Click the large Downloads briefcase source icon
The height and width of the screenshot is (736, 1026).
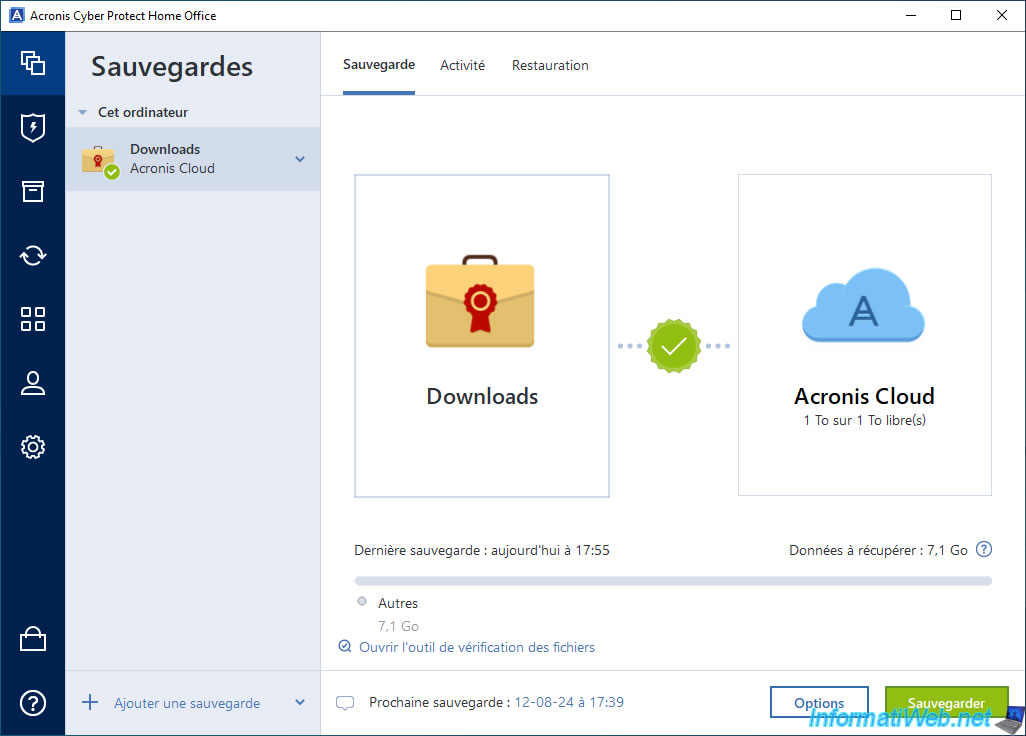[x=480, y=302]
